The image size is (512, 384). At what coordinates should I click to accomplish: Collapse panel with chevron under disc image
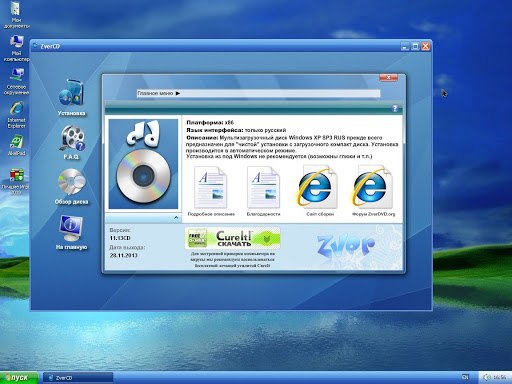[x=176, y=218]
